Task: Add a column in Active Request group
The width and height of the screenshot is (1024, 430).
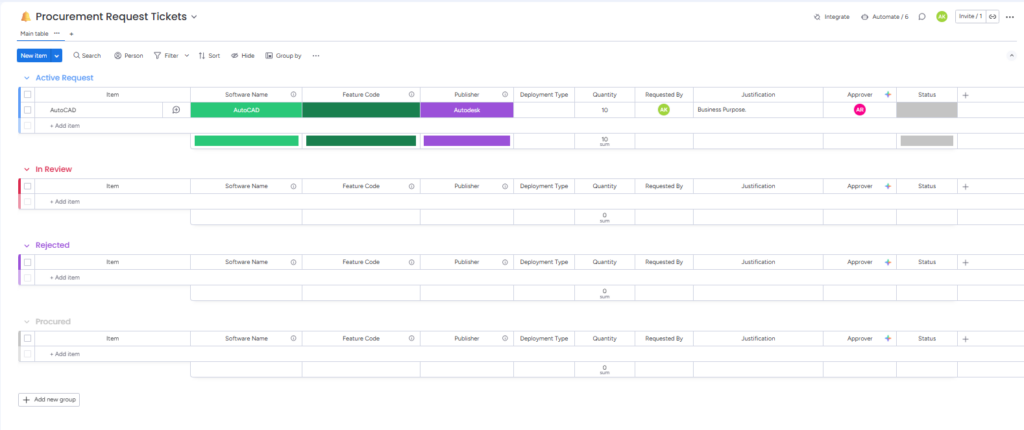Action: click(965, 94)
